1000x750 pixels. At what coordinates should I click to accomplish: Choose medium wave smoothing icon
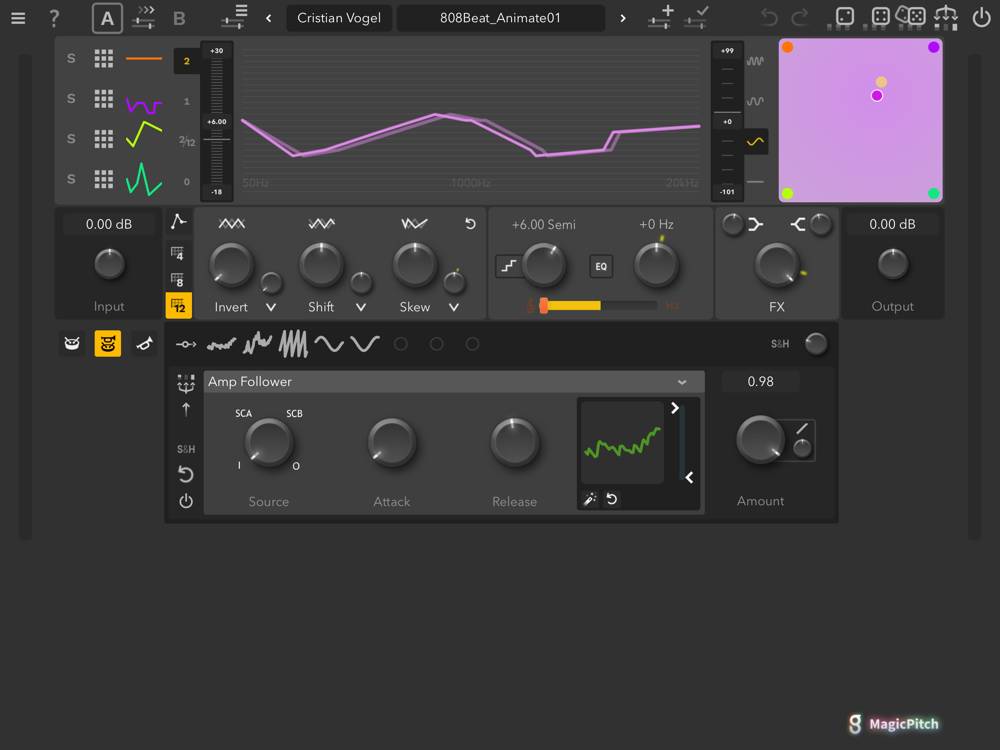tap(755, 101)
